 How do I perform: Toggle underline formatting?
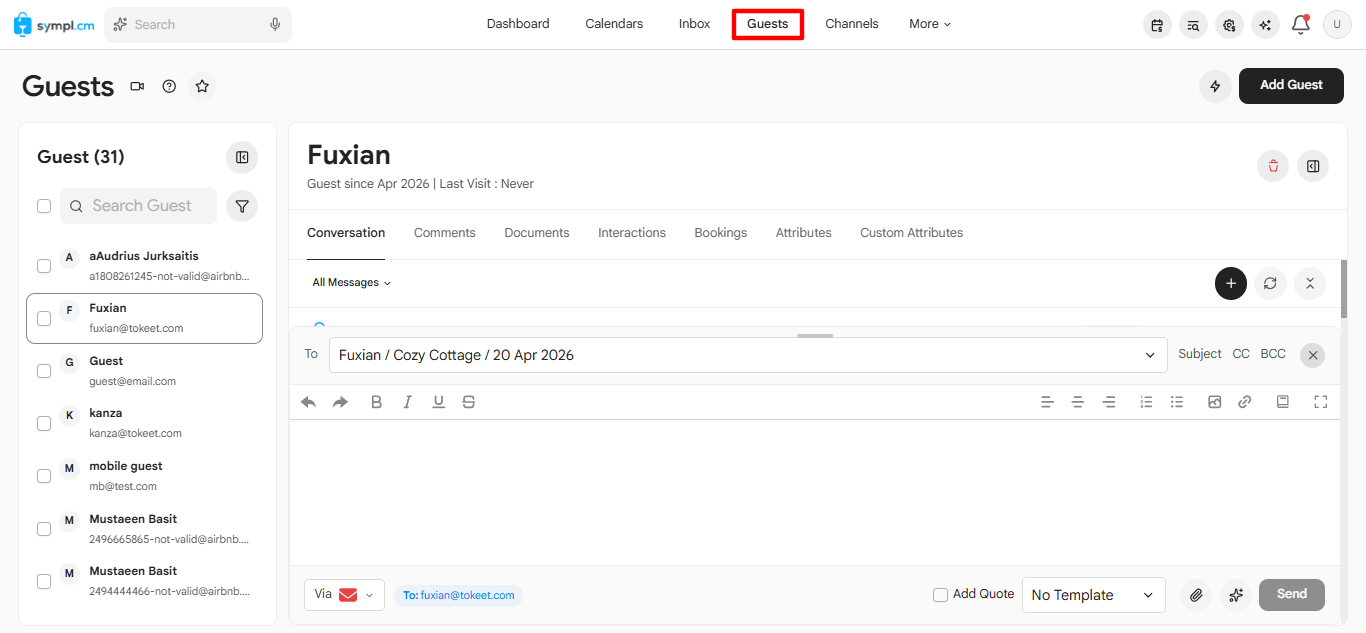click(x=438, y=402)
